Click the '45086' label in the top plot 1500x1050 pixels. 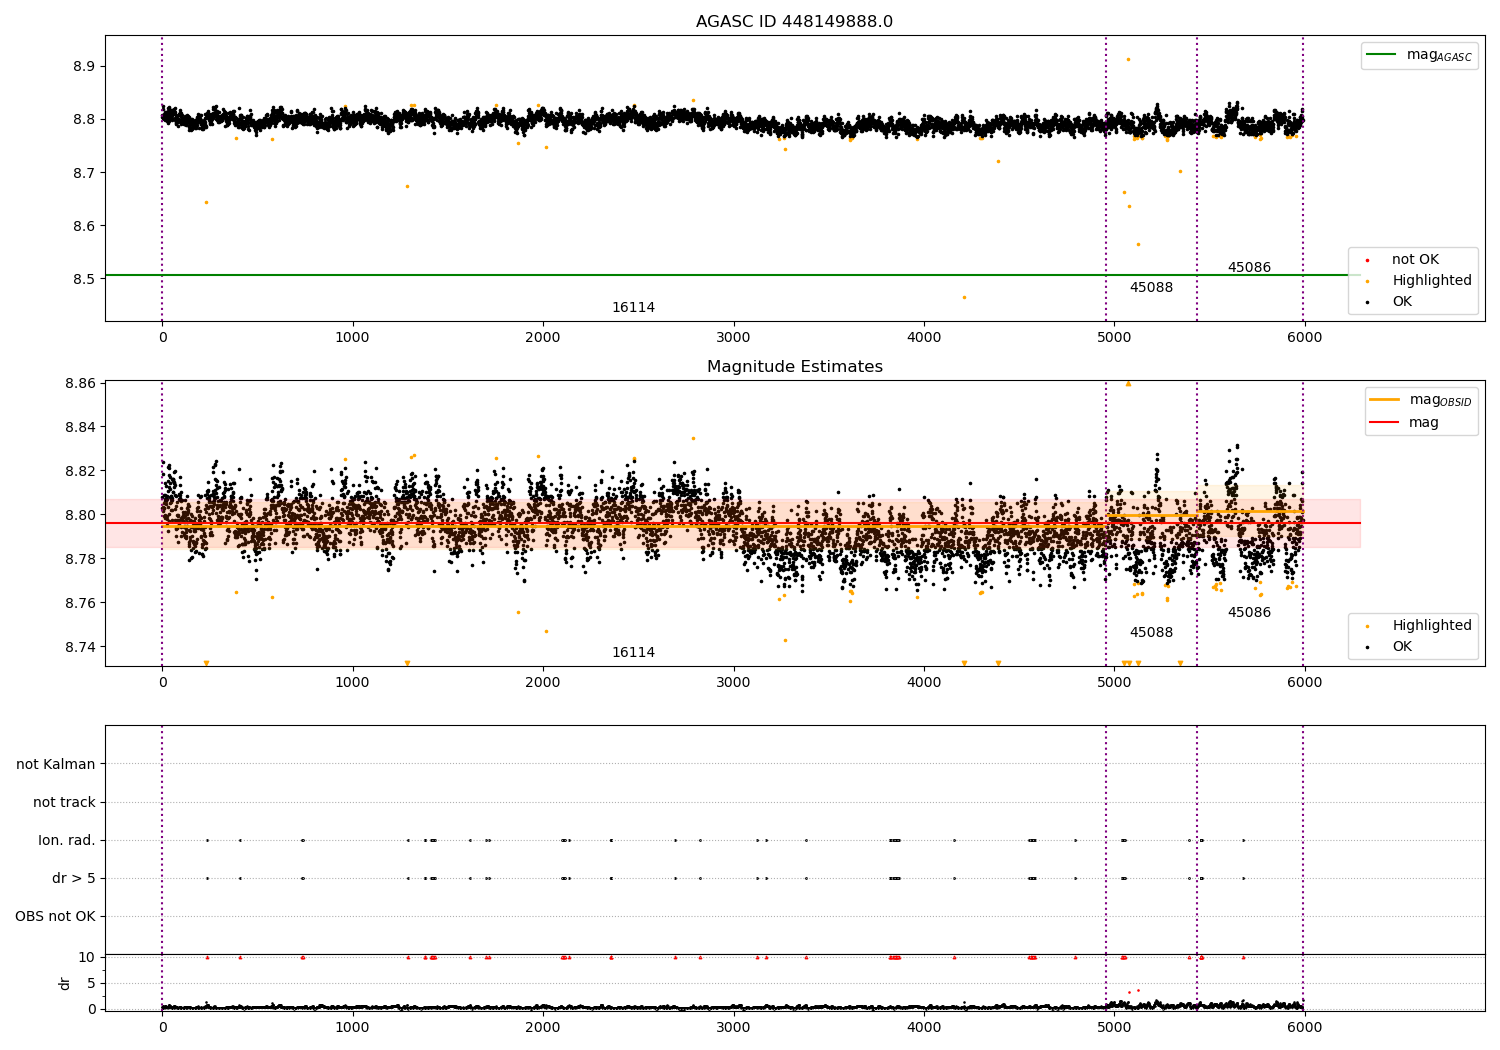tap(1249, 268)
